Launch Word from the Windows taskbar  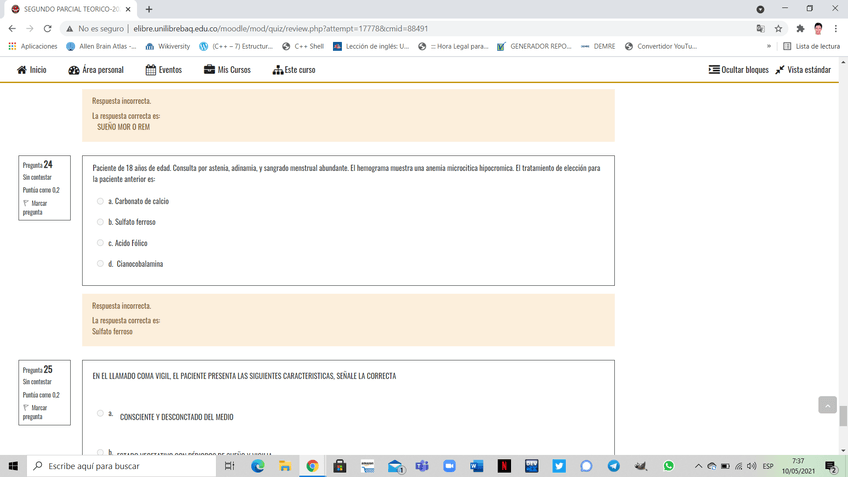[476, 466]
